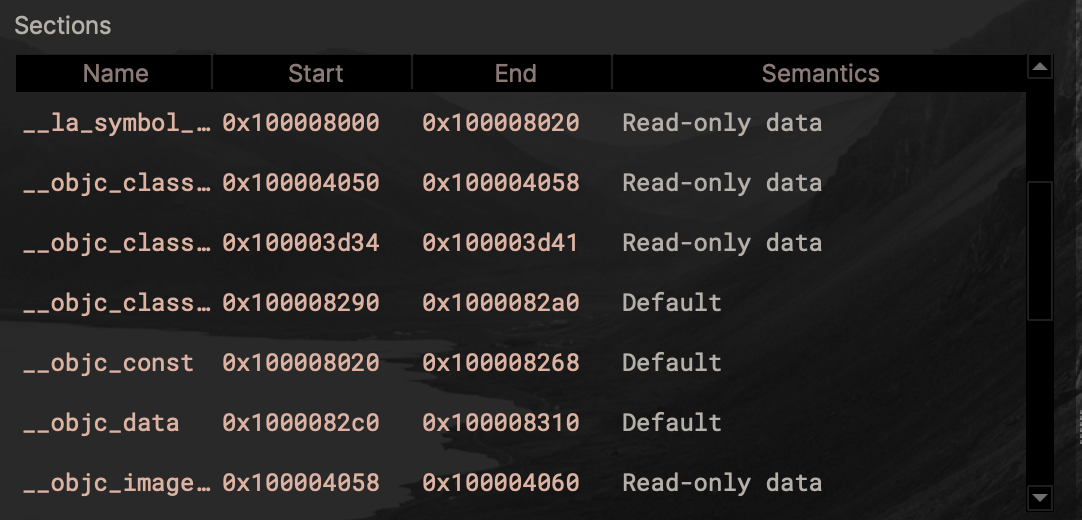1082x520 pixels.
Task: Select end address 0x100008310
Action: click(501, 423)
